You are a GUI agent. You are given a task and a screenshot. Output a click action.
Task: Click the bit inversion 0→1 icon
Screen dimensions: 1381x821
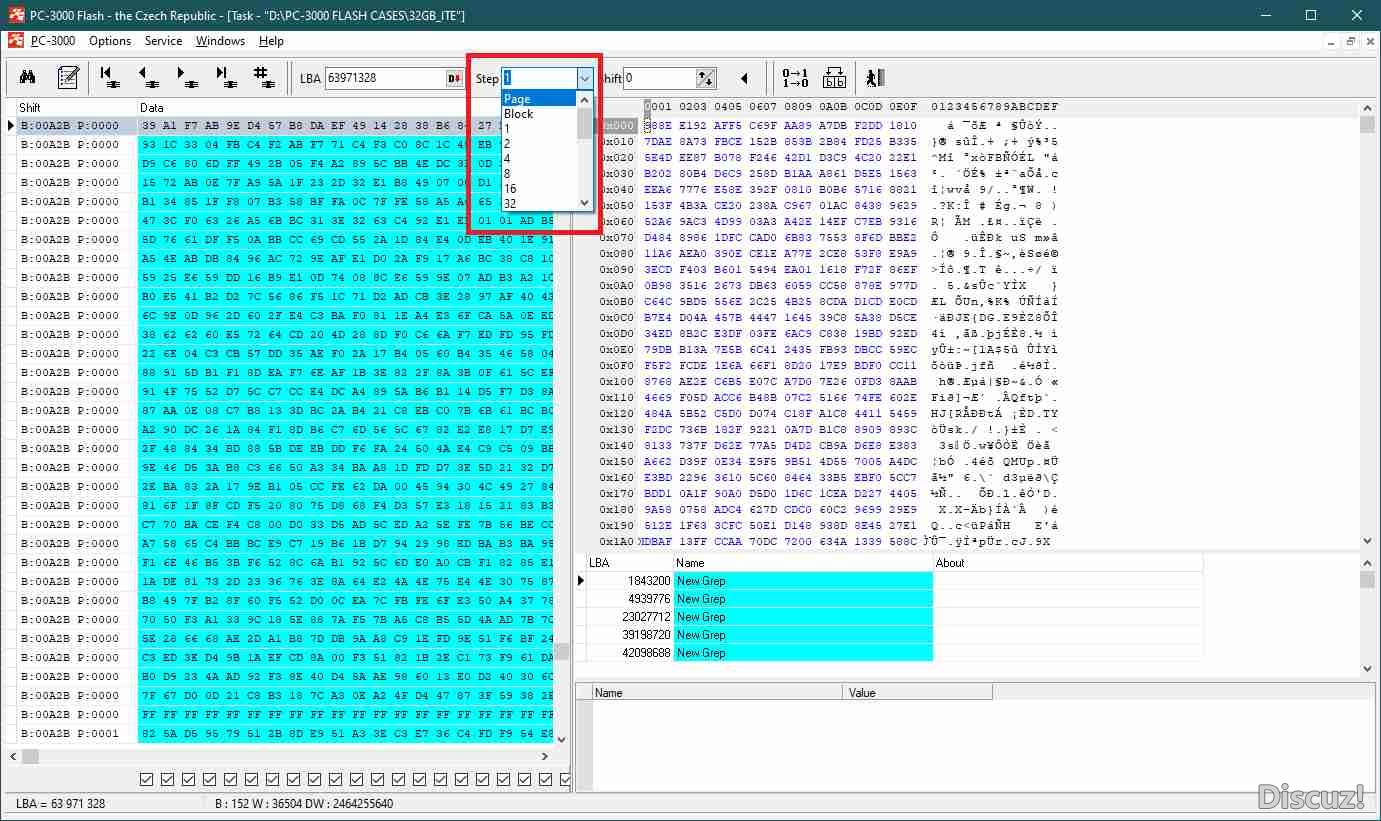pos(795,78)
